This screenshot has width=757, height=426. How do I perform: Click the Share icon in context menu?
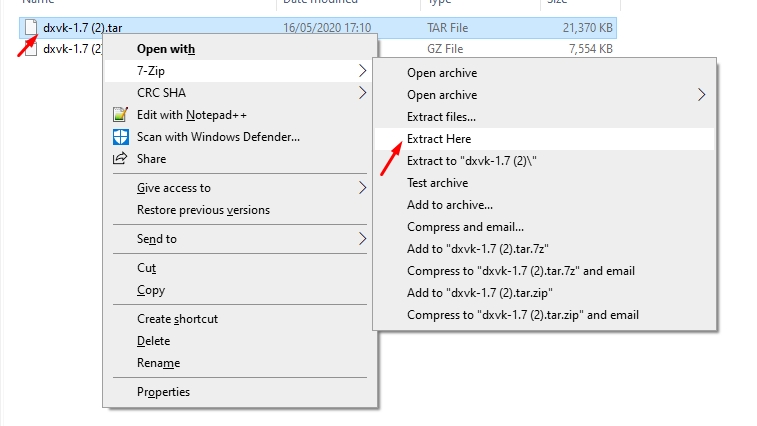[x=120, y=159]
